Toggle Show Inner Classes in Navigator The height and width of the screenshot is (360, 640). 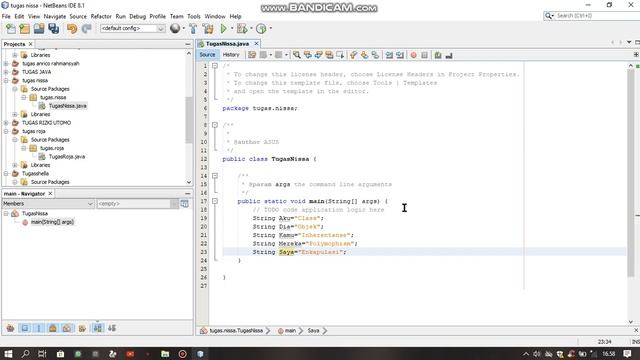click(x=67, y=328)
